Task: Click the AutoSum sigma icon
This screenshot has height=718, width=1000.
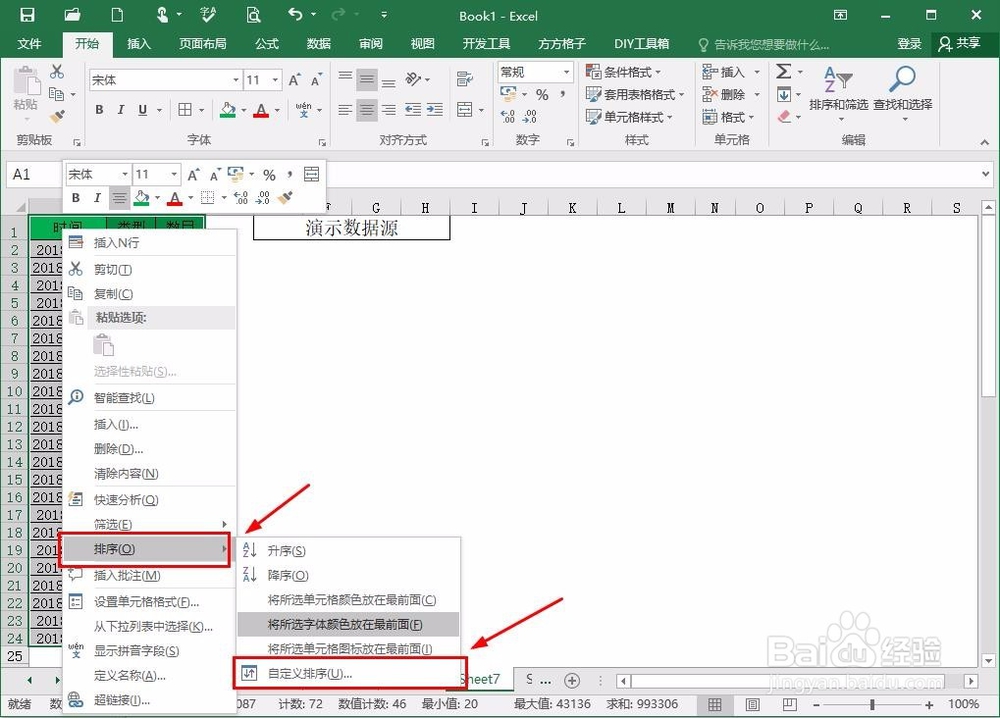Action: 784,71
